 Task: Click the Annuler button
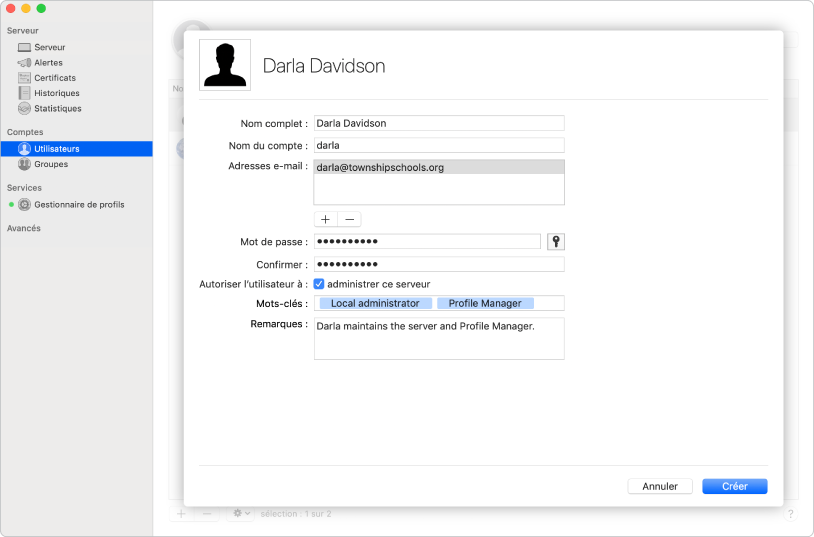660,486
